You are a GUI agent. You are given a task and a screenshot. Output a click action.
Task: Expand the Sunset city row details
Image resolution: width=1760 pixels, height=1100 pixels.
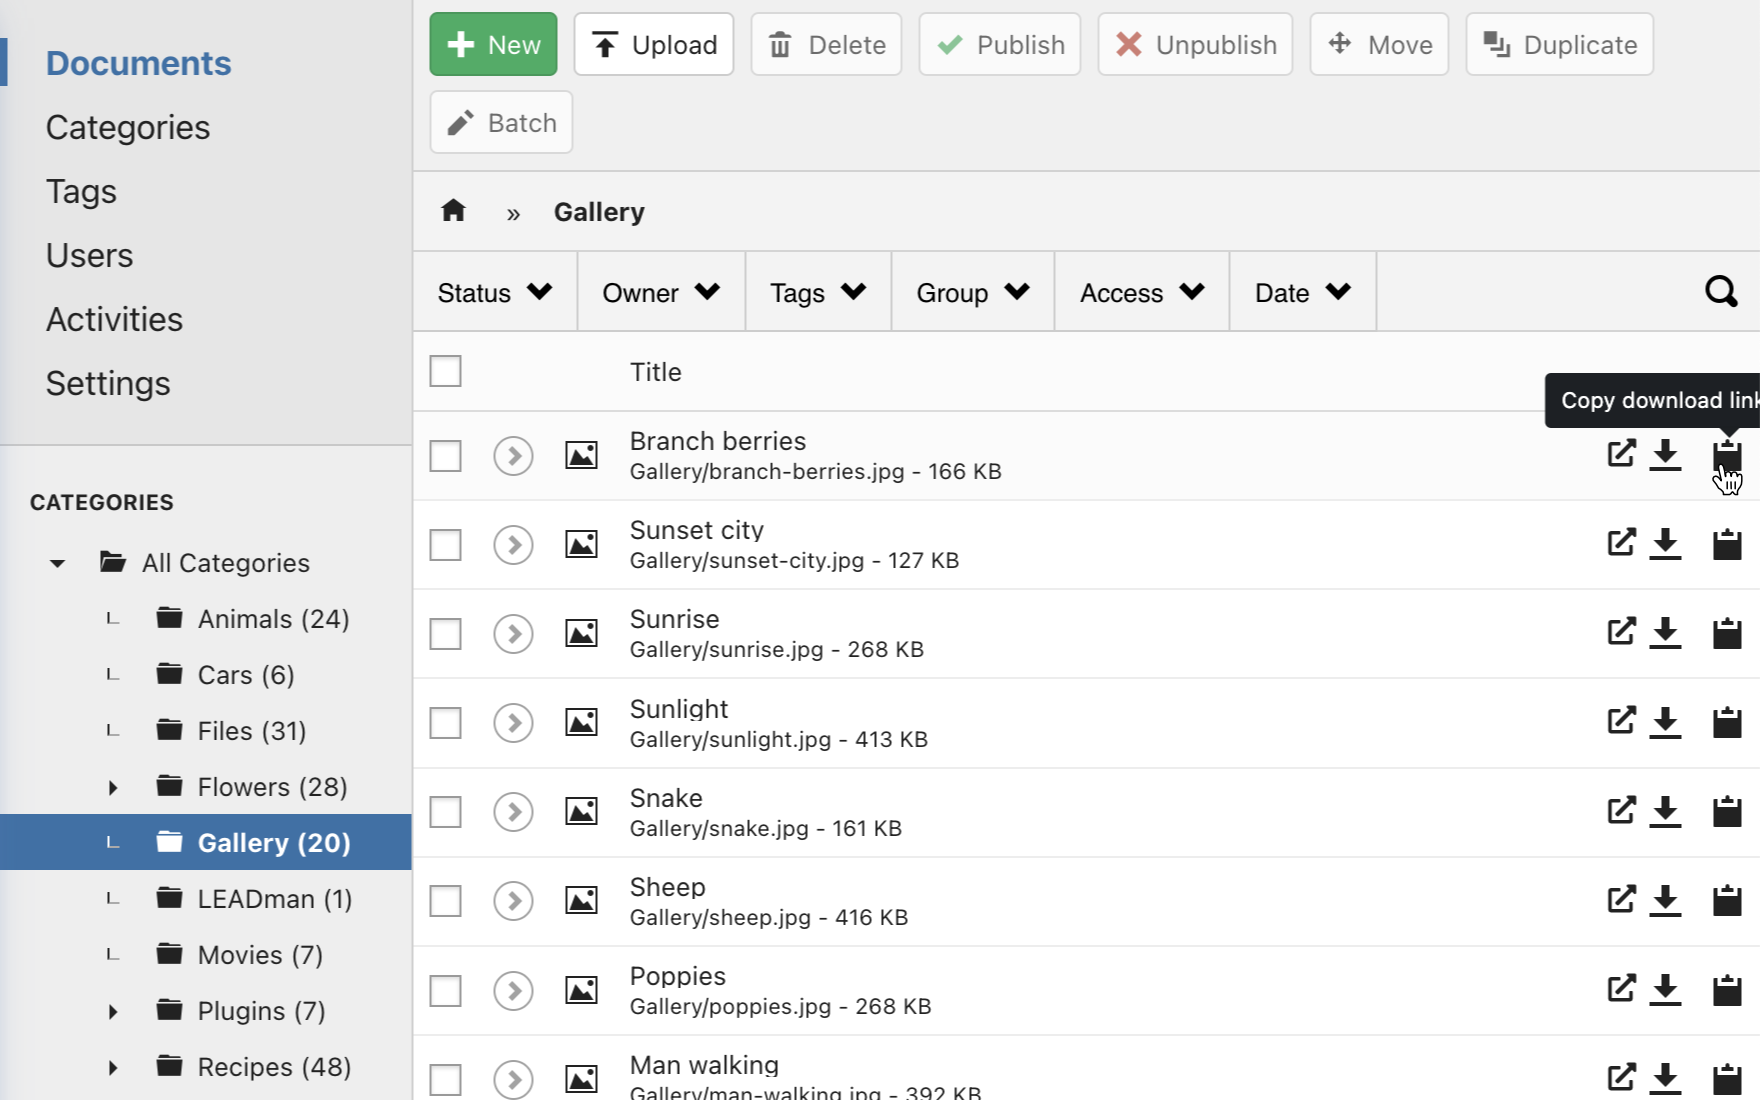513,545
